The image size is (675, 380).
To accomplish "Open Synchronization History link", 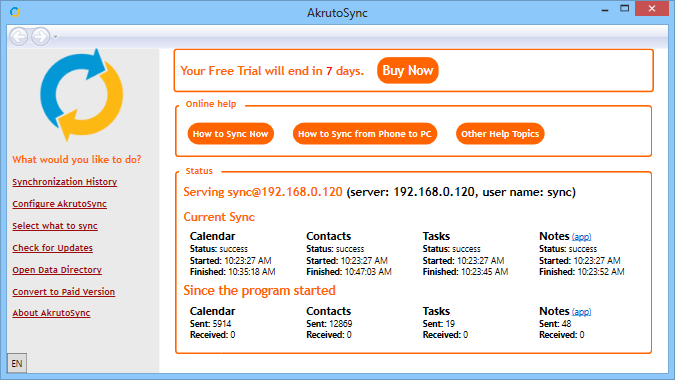I will tap(65, 182).
